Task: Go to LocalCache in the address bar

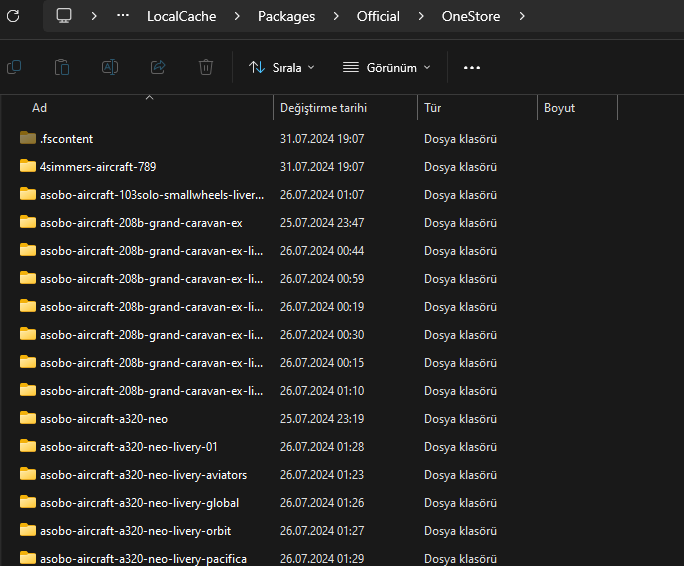Action: [x=181, y=16]
